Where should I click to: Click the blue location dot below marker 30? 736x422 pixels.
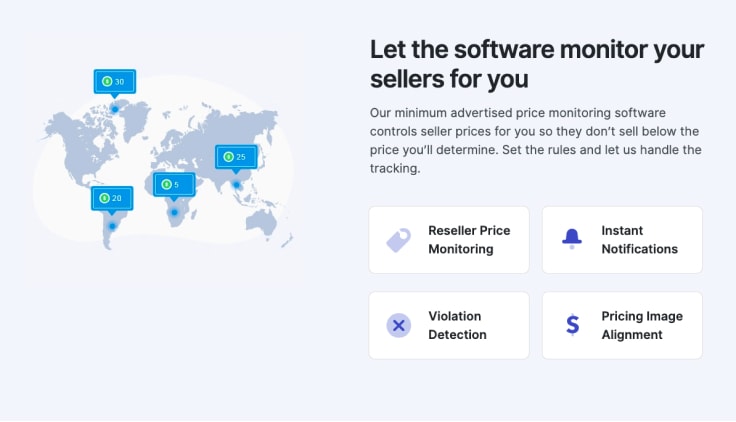tap(114, 109)
